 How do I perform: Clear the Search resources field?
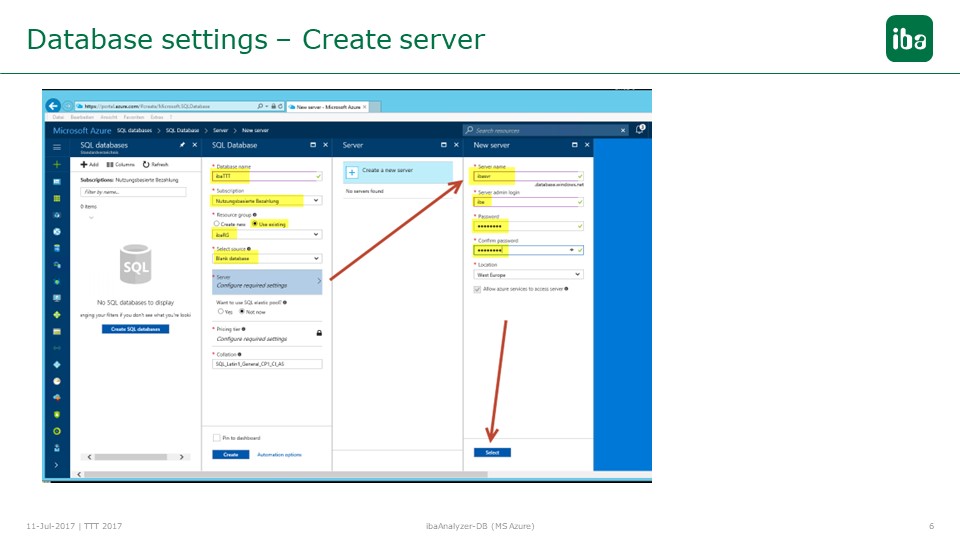coord(623,130)
